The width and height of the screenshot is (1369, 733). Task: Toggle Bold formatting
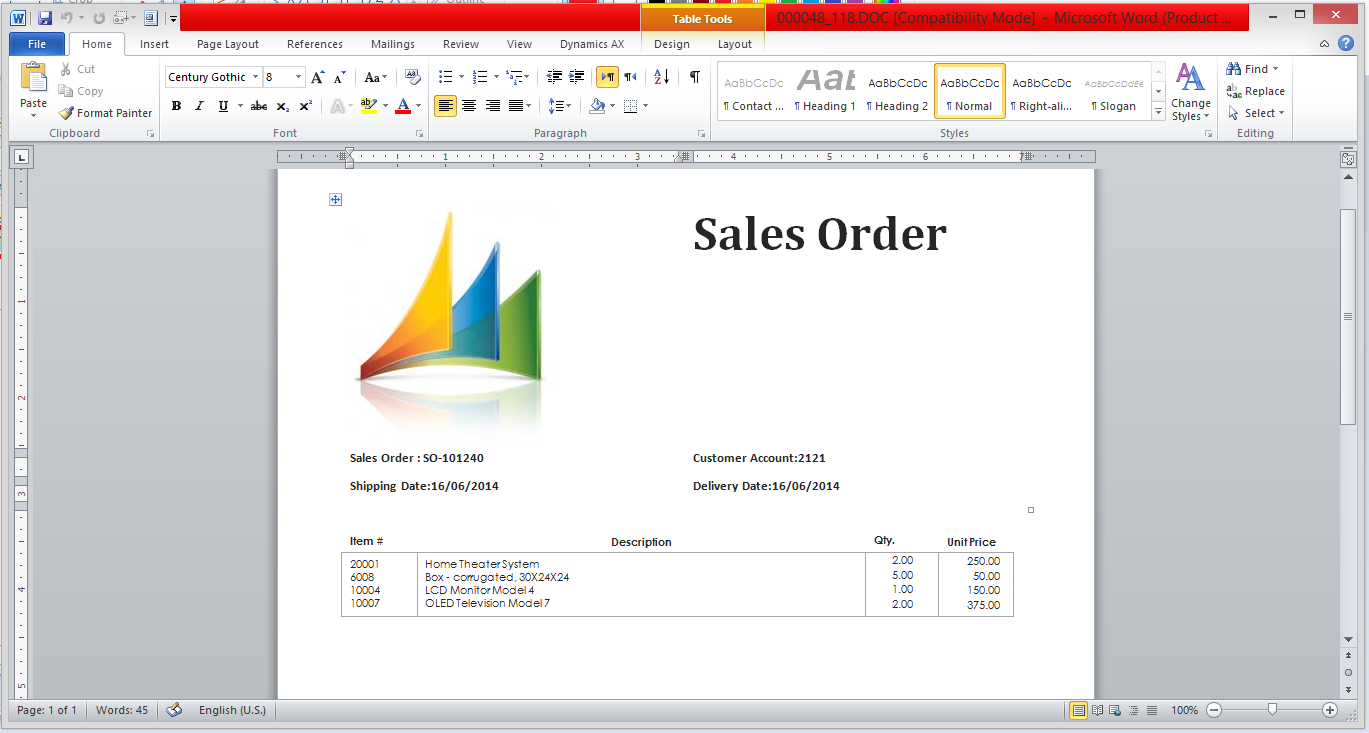pos(176,106)
